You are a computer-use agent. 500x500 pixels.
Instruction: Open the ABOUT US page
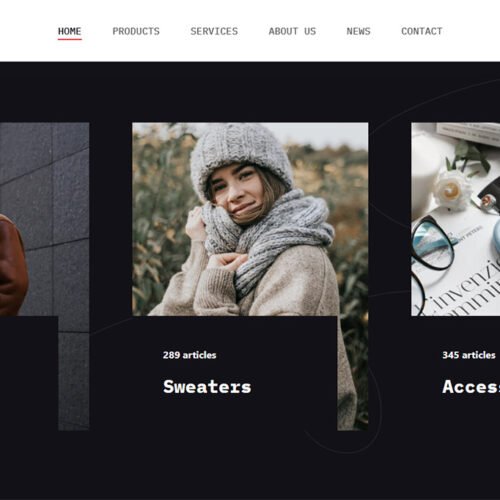[x=292, y=31]
